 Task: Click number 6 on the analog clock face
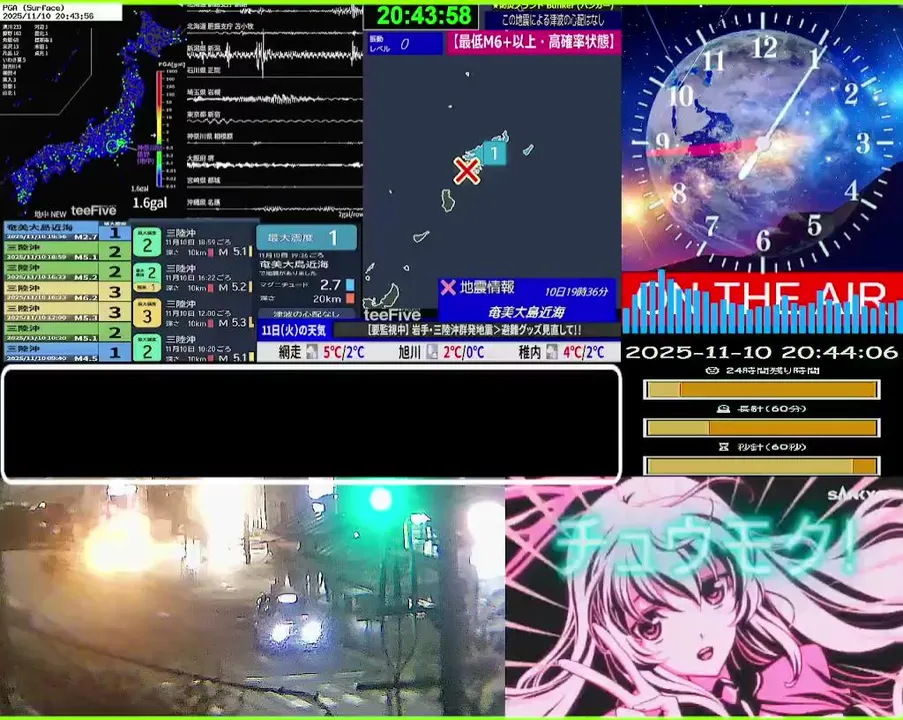click(763, 240)
